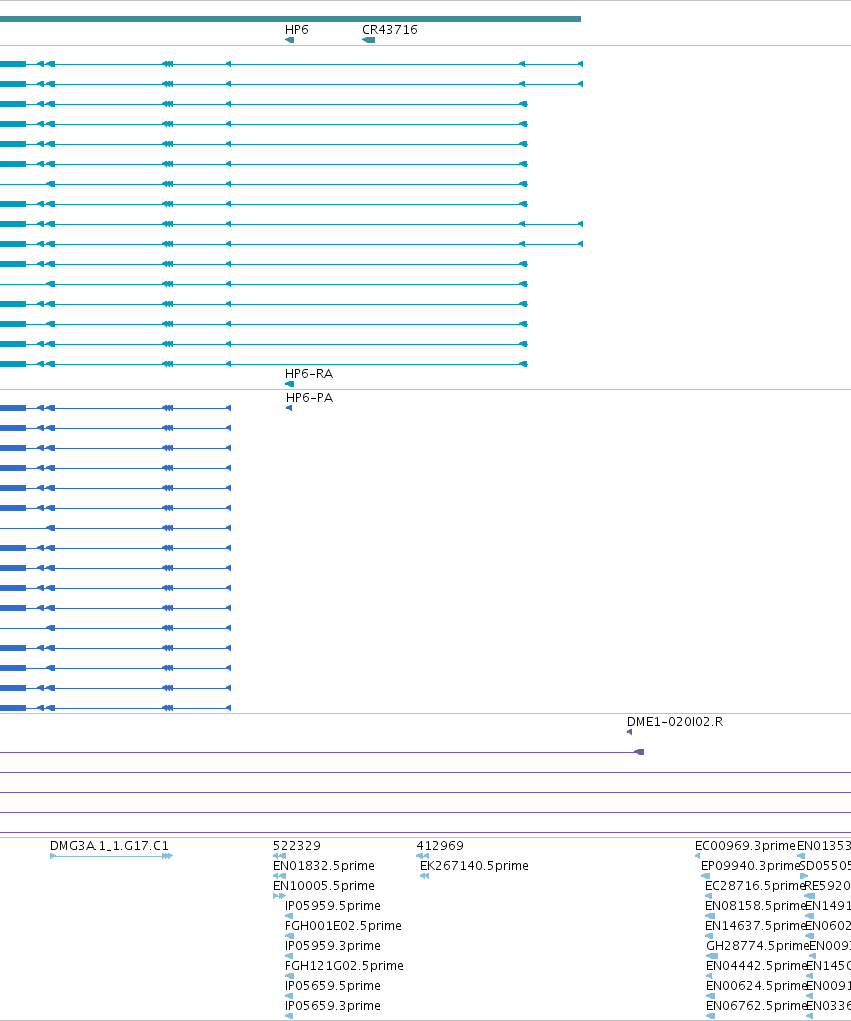This screenshot has width=851, height=1021.
Task: Select the IP05659.5prime EST label
Action: pos(333,986)
